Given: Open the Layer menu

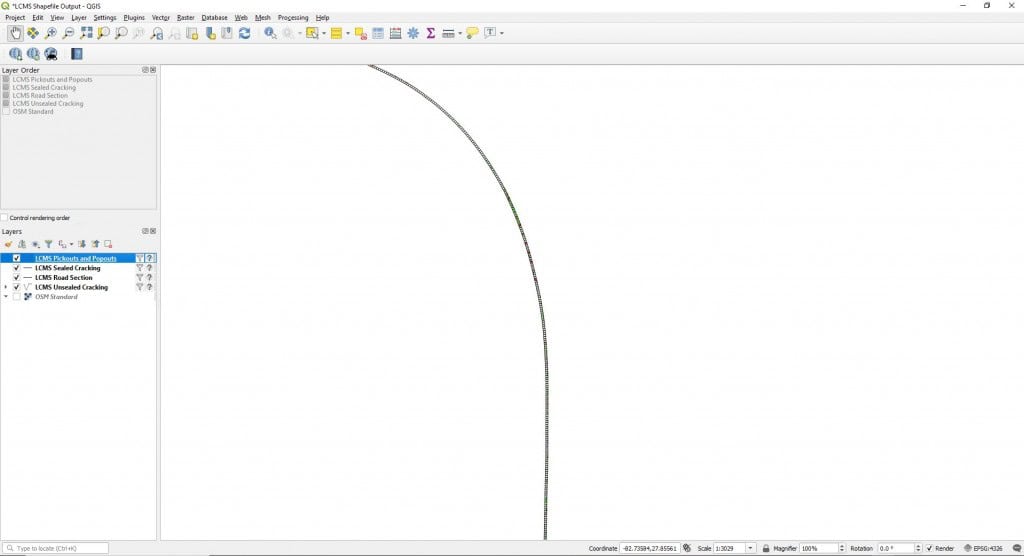Looking at the screenshot, I should click(x=79, y=18).
